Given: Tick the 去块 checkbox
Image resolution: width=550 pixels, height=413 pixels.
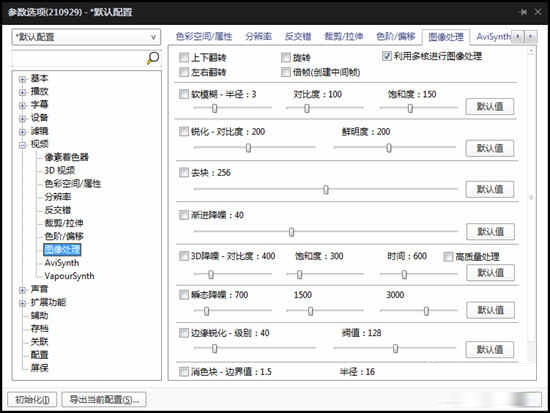Looking at the screenshot, I should 184,172.
